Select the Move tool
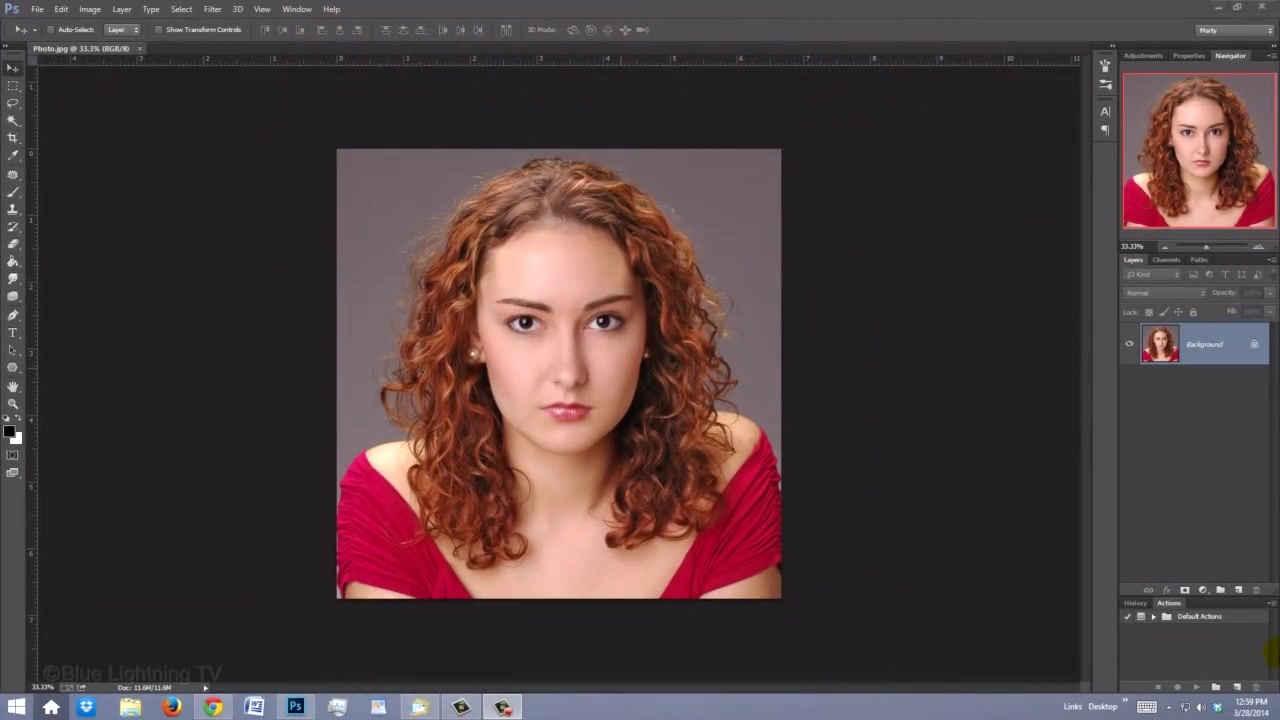Viewport: 1280px width, 720px height. point(13,68)
